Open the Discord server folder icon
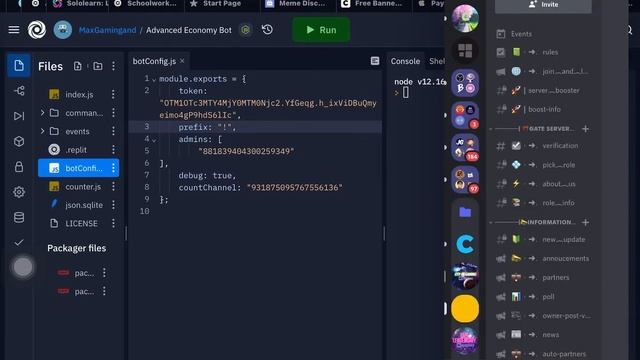This screenshot has height=360, width=640. point(465,212)
